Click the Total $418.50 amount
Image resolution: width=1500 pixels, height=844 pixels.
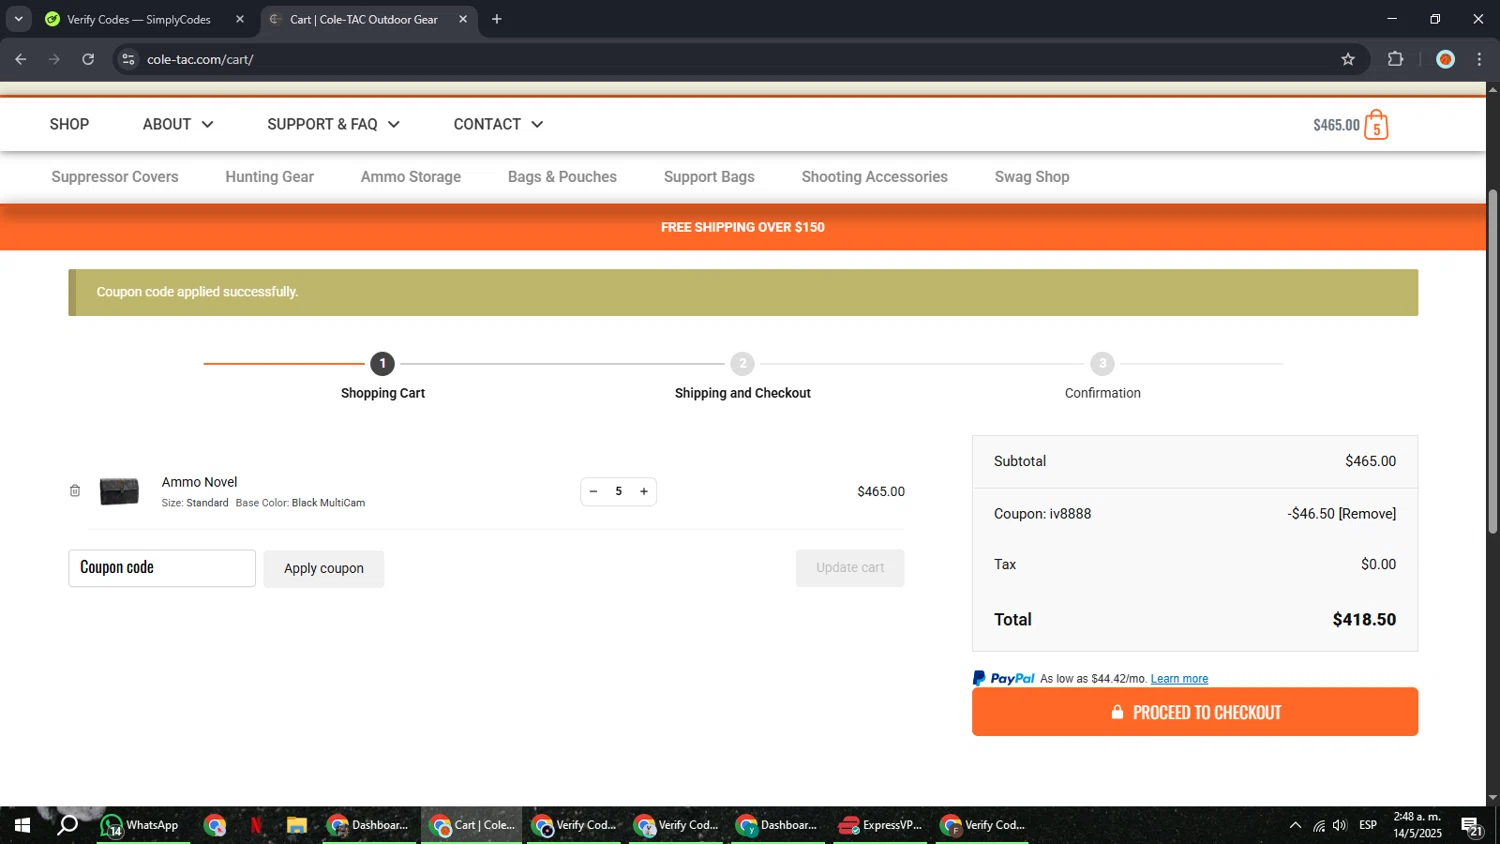tap(1364, 620)
